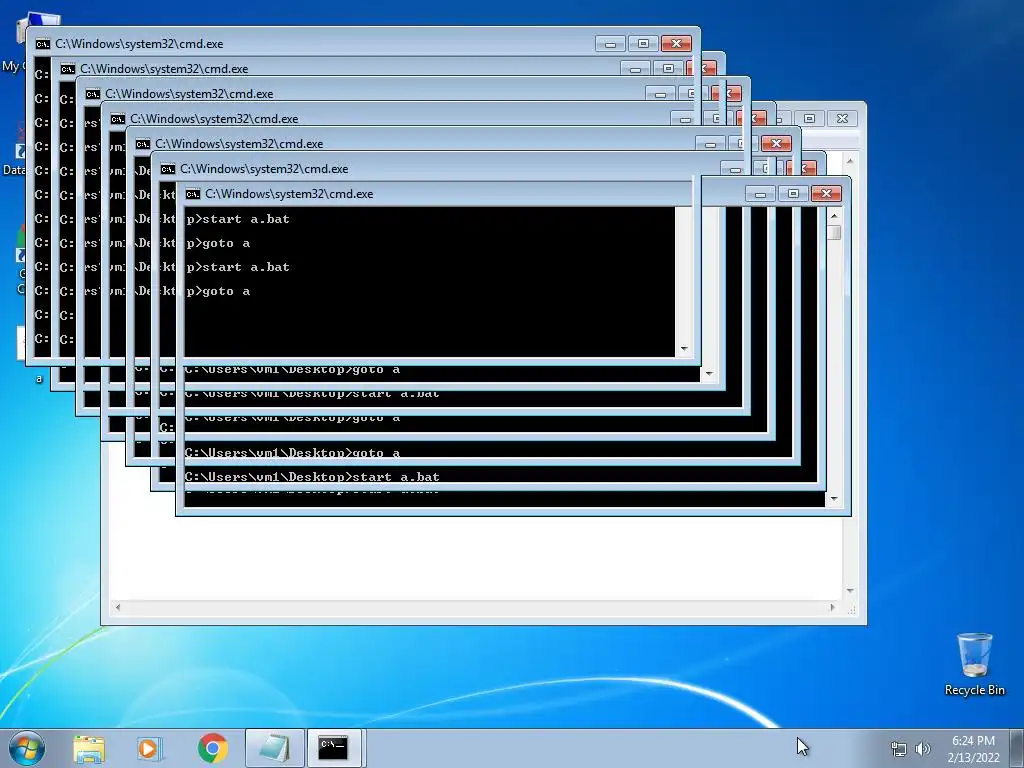1024x768 pixels.
Task: Open the clock showing 6:24 PM
Action: [x=973, y=749]
